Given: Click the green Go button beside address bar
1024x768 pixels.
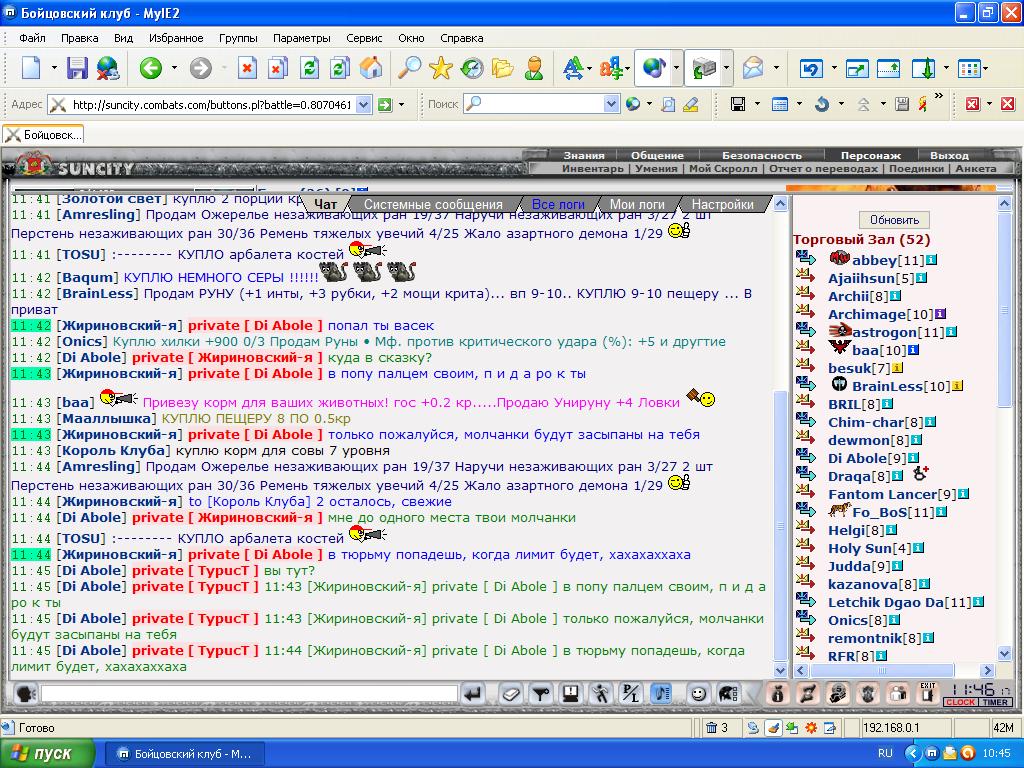Looking at the screenshot, I should (385, 104).
